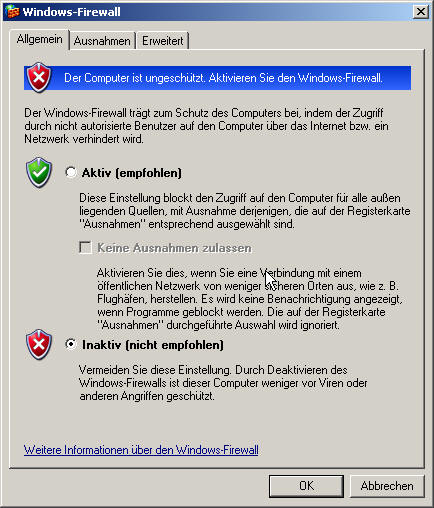Click paragraph starting 'Diese Einstellung blockt den Zugriff'
This screenshot has width=434, height=508.
tap(245, 211)
